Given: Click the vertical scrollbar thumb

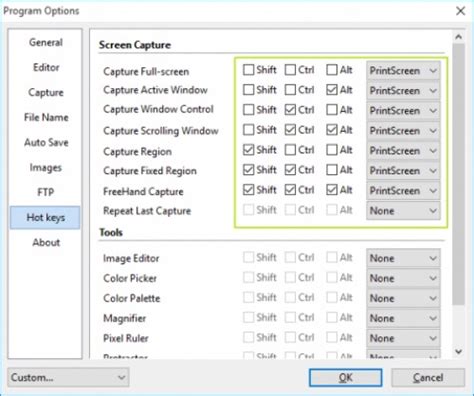Looking at the screenshot, I should [459, 174].
